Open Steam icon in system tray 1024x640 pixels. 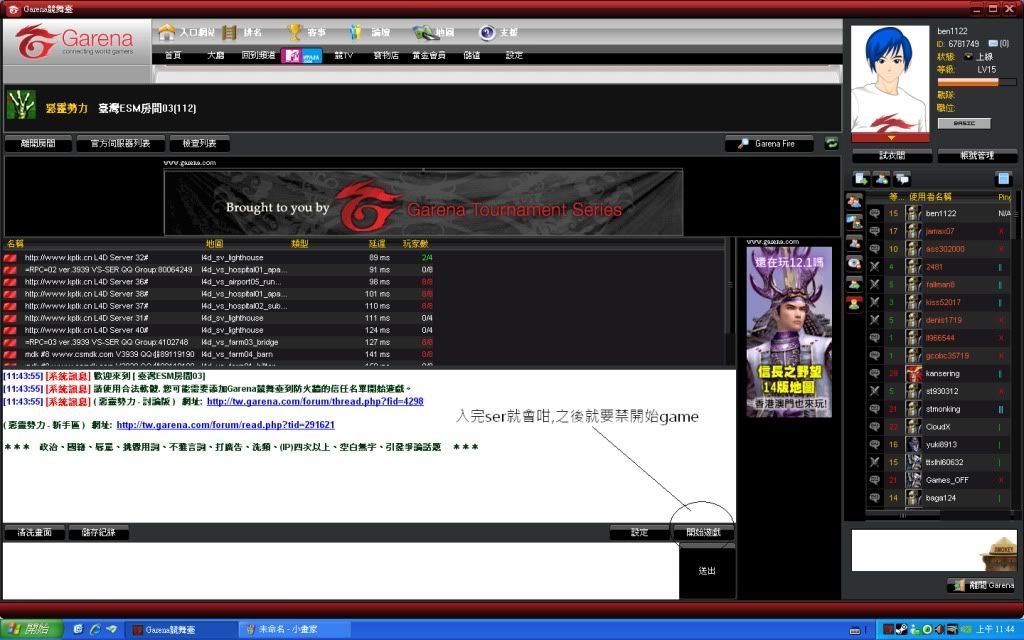(x=901, y=630)
